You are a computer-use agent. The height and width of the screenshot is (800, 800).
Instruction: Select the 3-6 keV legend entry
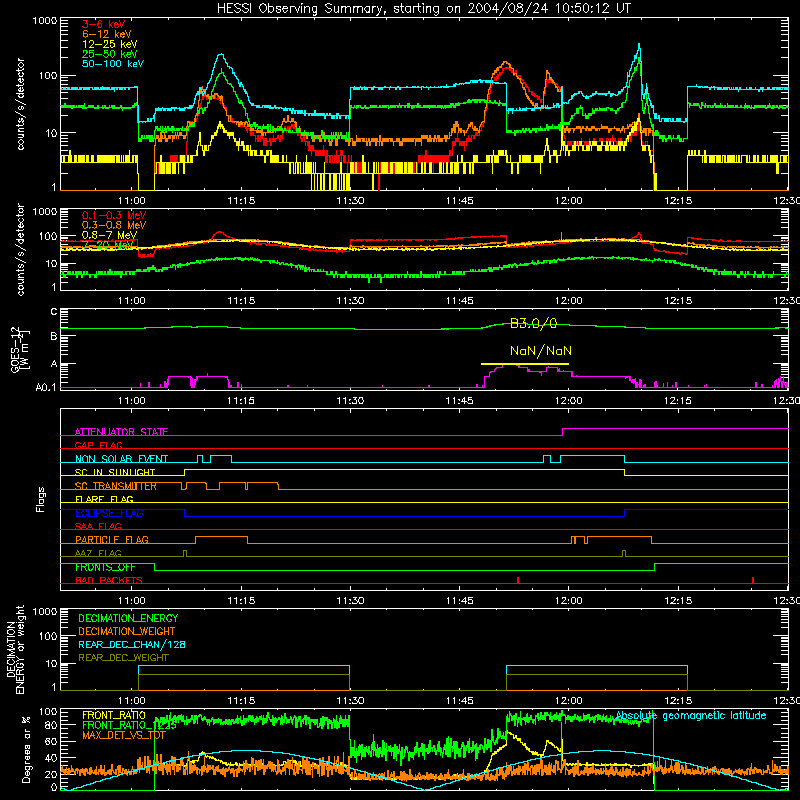point(103,24)
